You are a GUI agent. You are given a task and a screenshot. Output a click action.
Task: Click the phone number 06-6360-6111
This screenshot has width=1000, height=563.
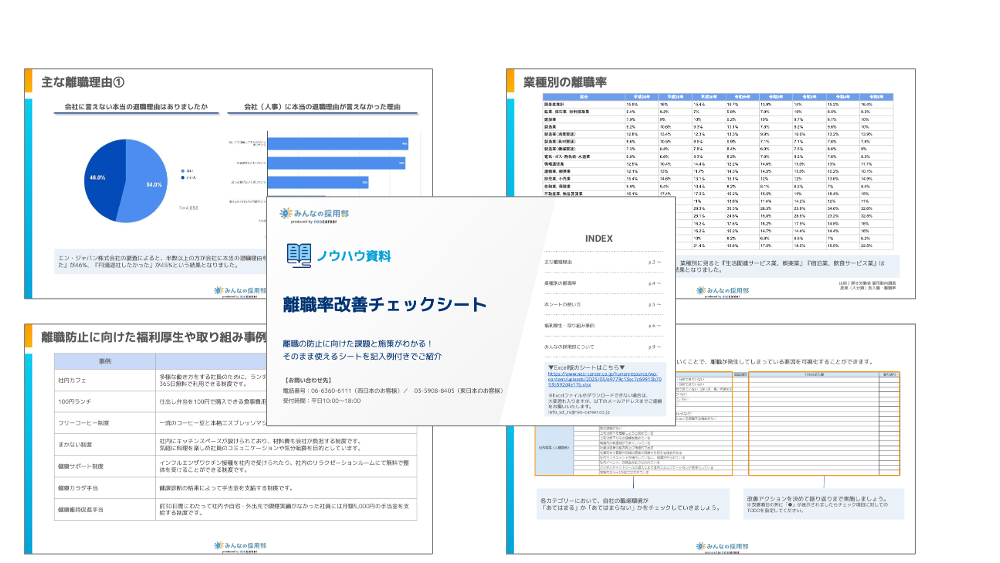331,390
